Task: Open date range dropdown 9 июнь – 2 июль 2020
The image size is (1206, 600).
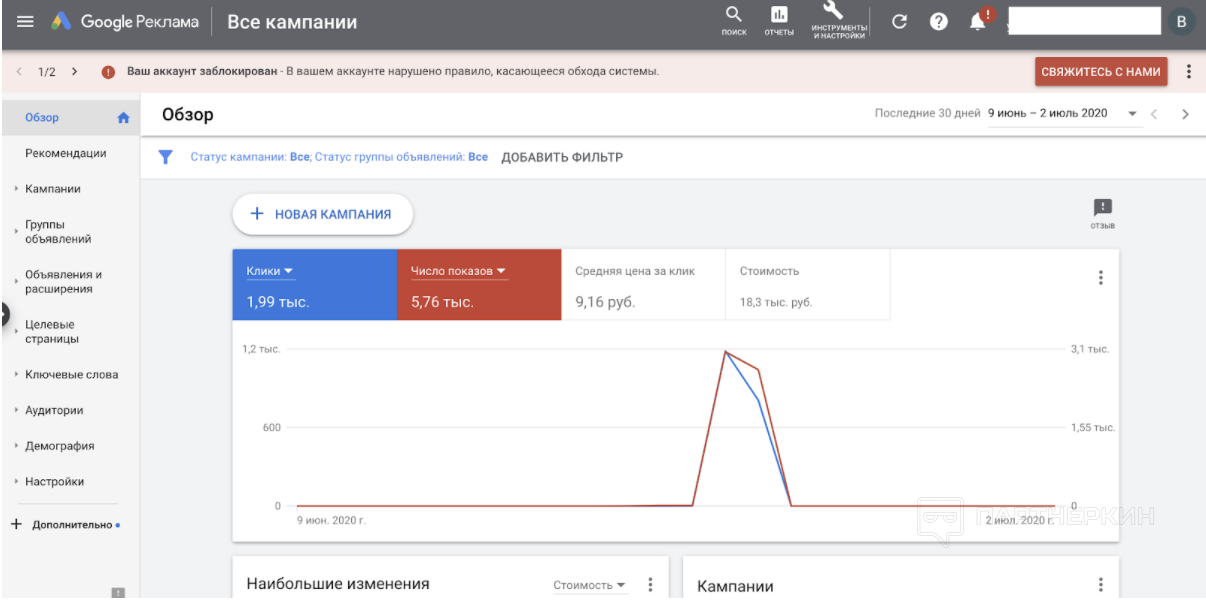Action: [1063, 114]
